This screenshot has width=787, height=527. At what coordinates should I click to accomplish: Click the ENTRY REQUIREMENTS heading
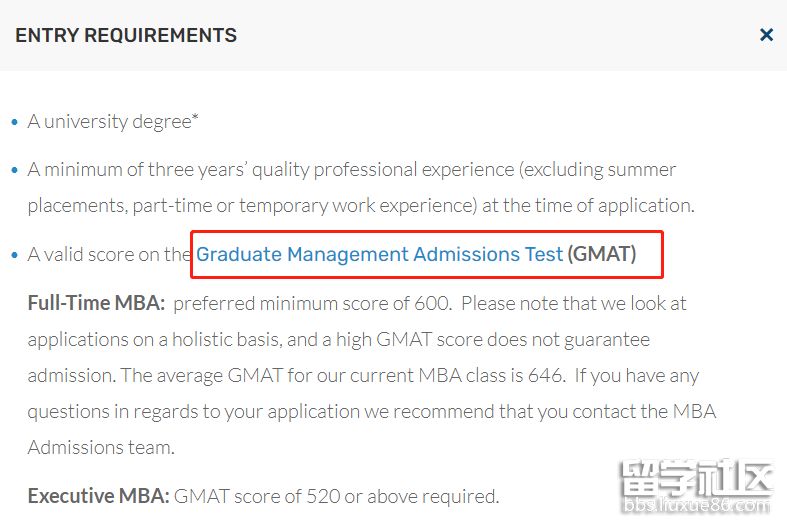coord(126,36)
